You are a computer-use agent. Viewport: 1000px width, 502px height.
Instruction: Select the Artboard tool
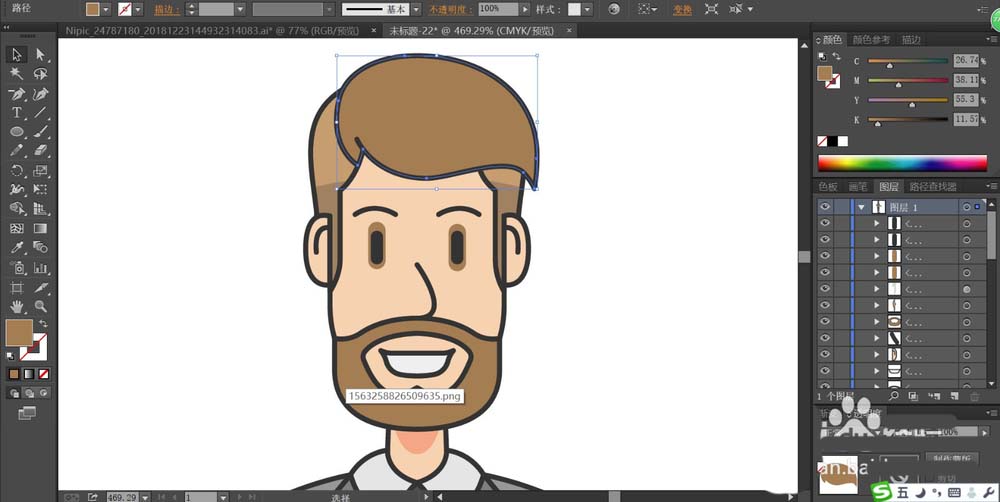[x=17, y=288]
